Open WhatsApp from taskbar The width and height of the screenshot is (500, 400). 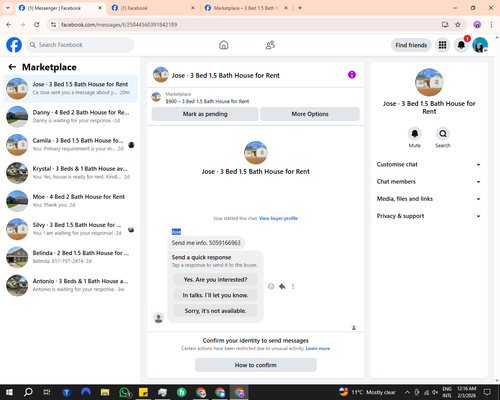pyautogui.click(x=124, y=392)
